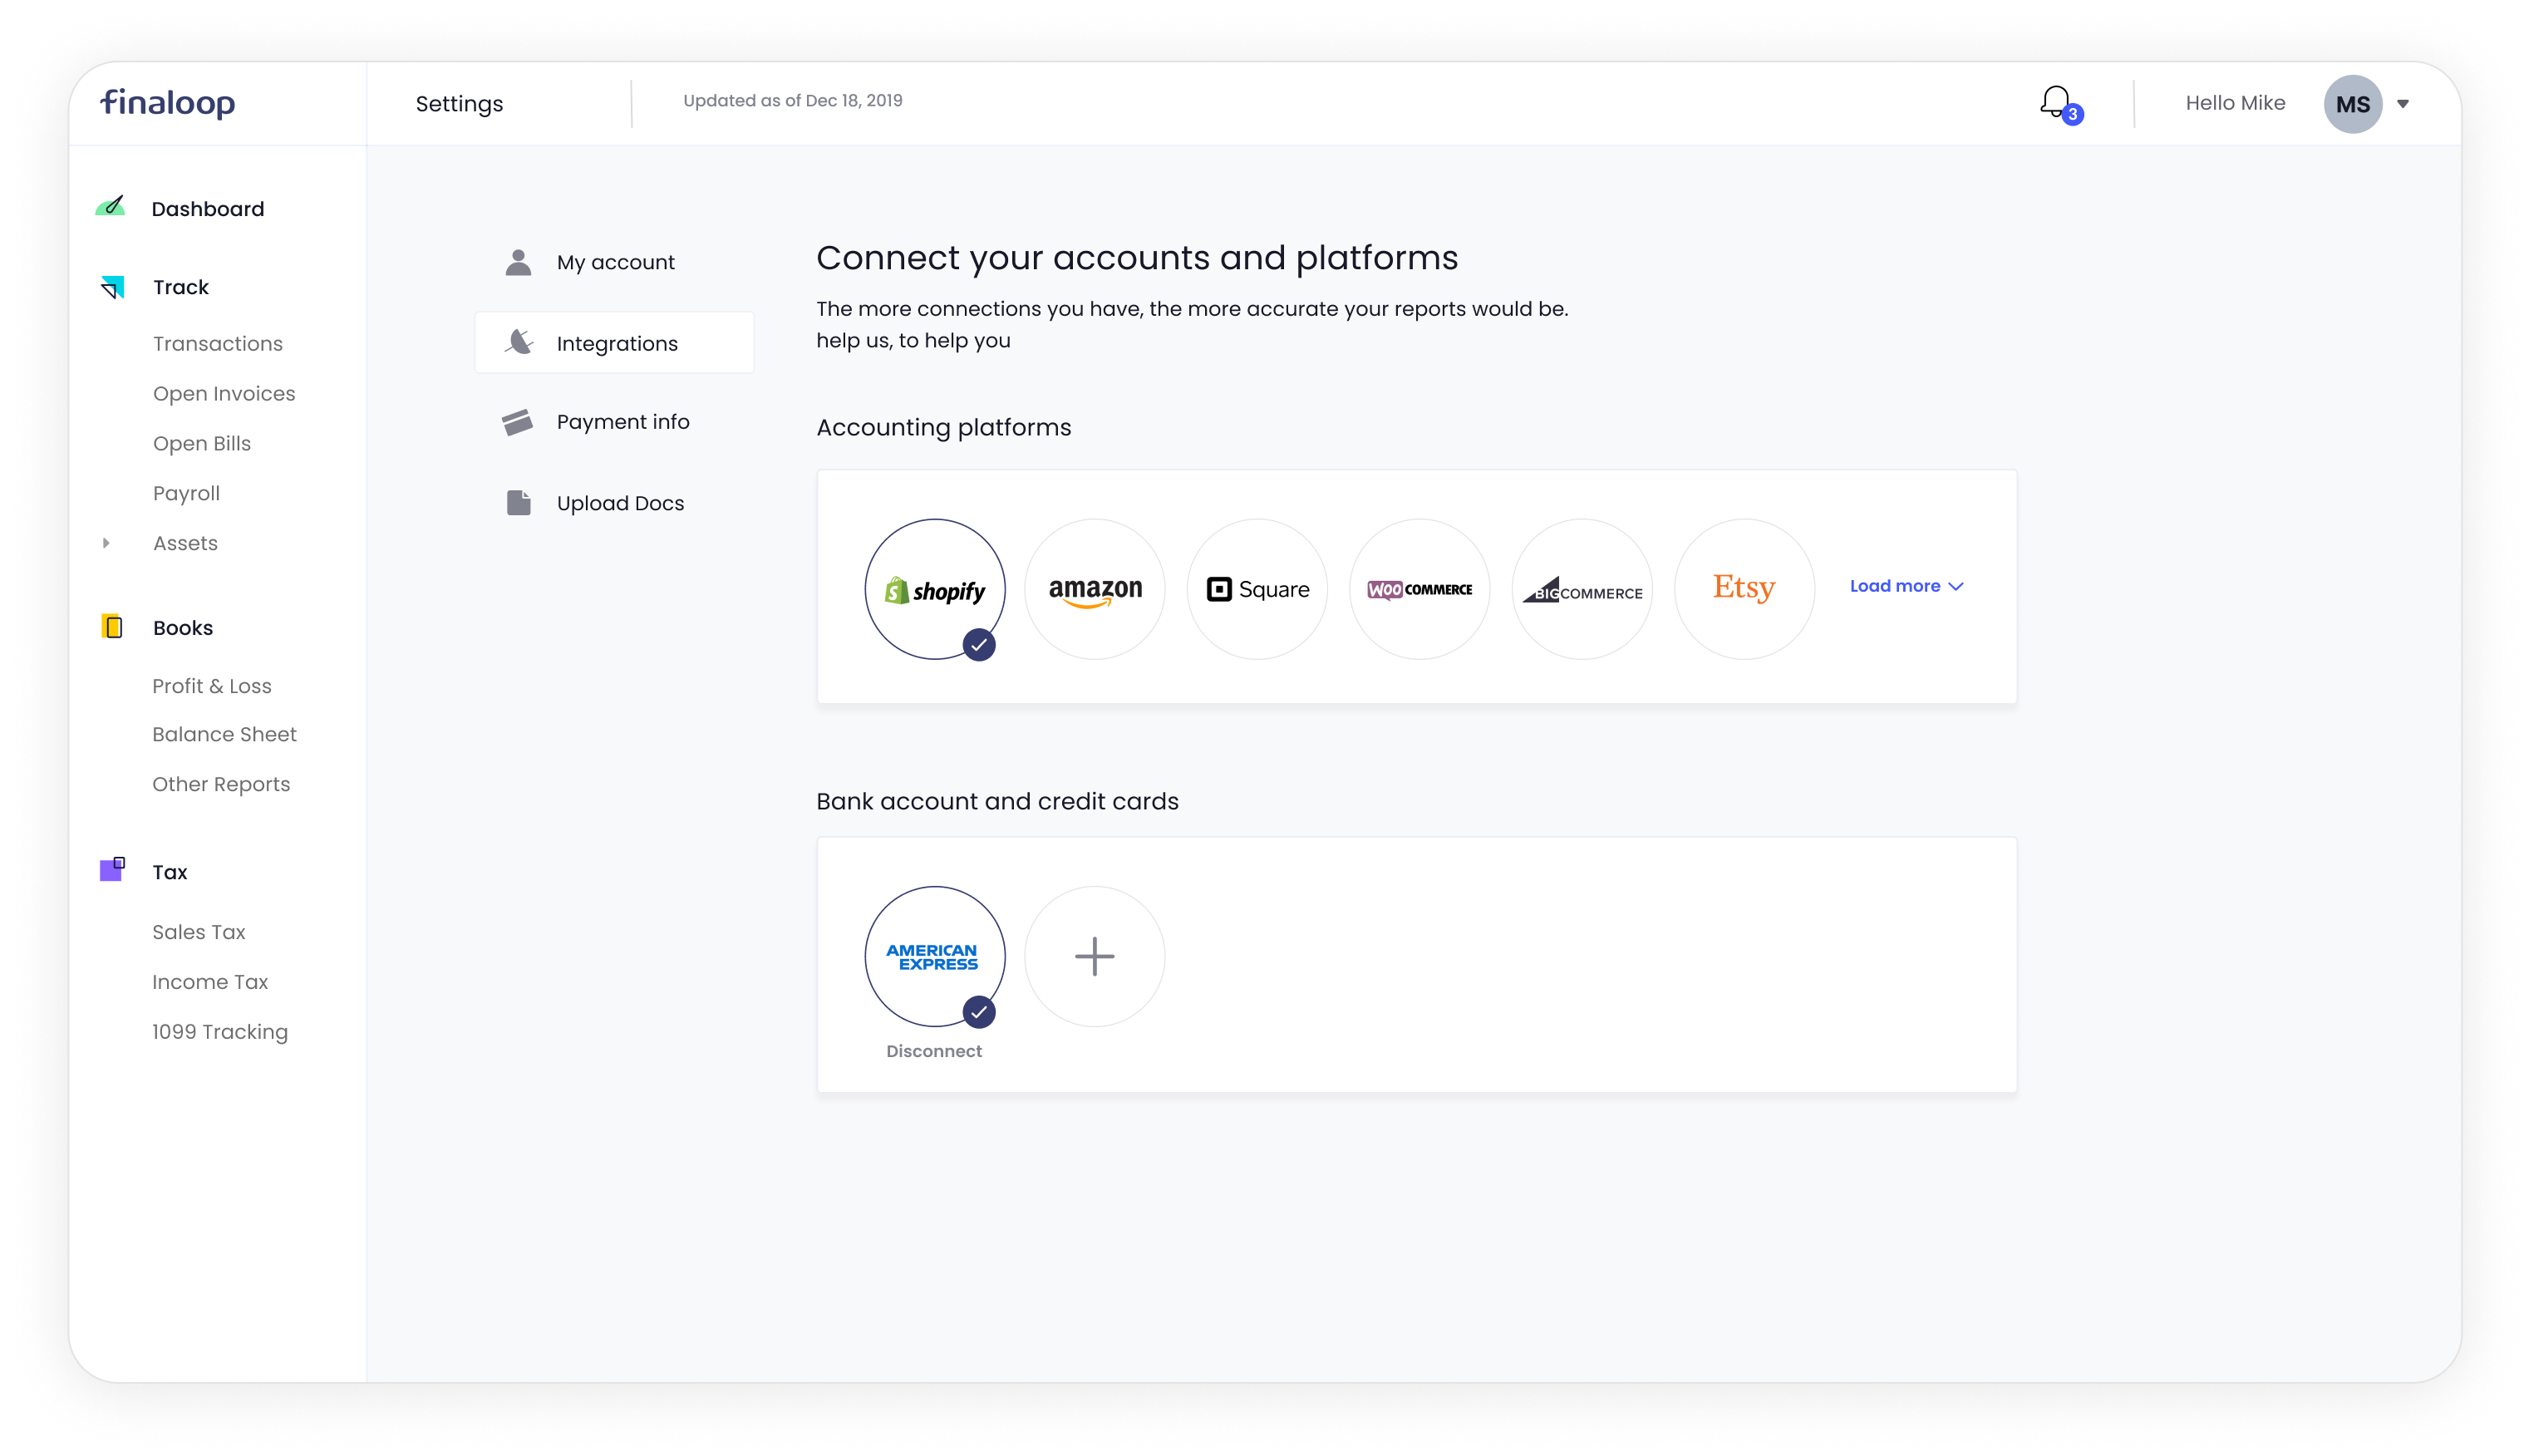Click the Shopify platform logo

coord(934,589)
